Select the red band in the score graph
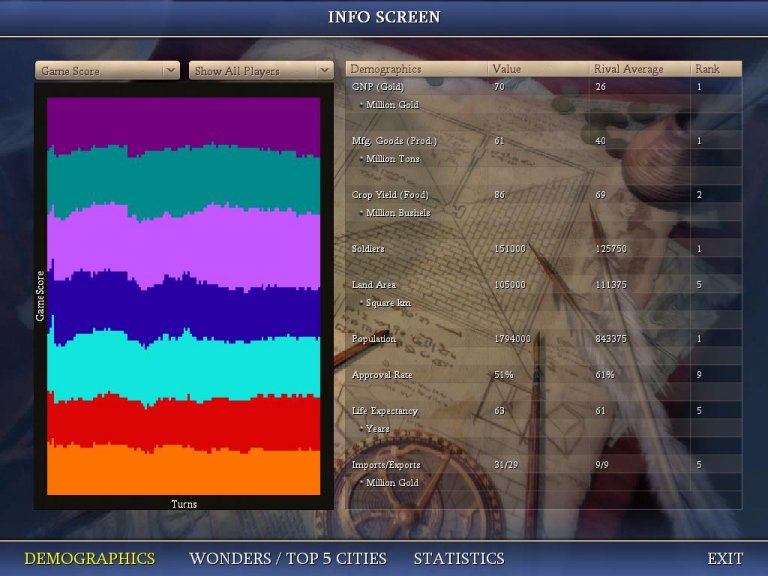This screenshot has height=576, width=768. [x=183, y=422]
